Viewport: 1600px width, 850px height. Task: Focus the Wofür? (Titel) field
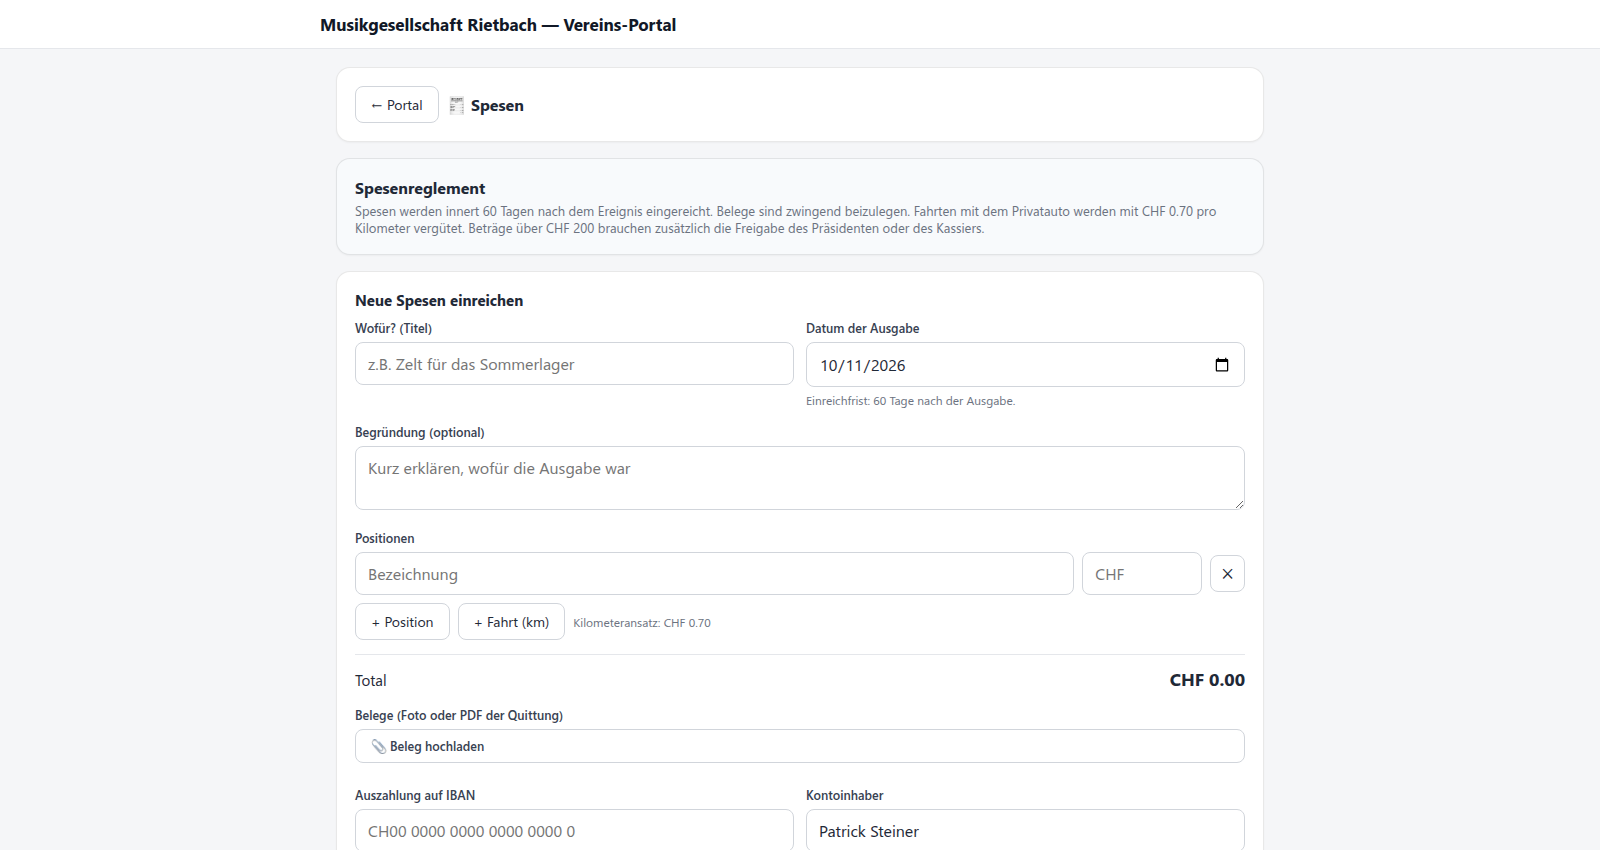(x=574, y=364)
